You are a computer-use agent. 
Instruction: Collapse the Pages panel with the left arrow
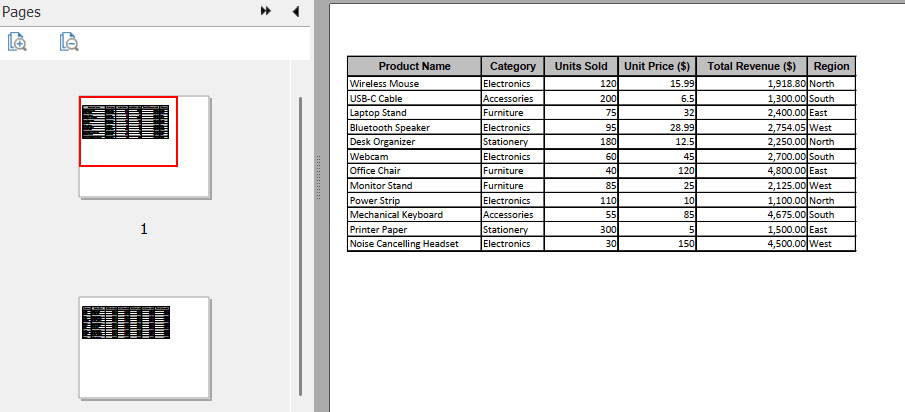click(296, 11)
